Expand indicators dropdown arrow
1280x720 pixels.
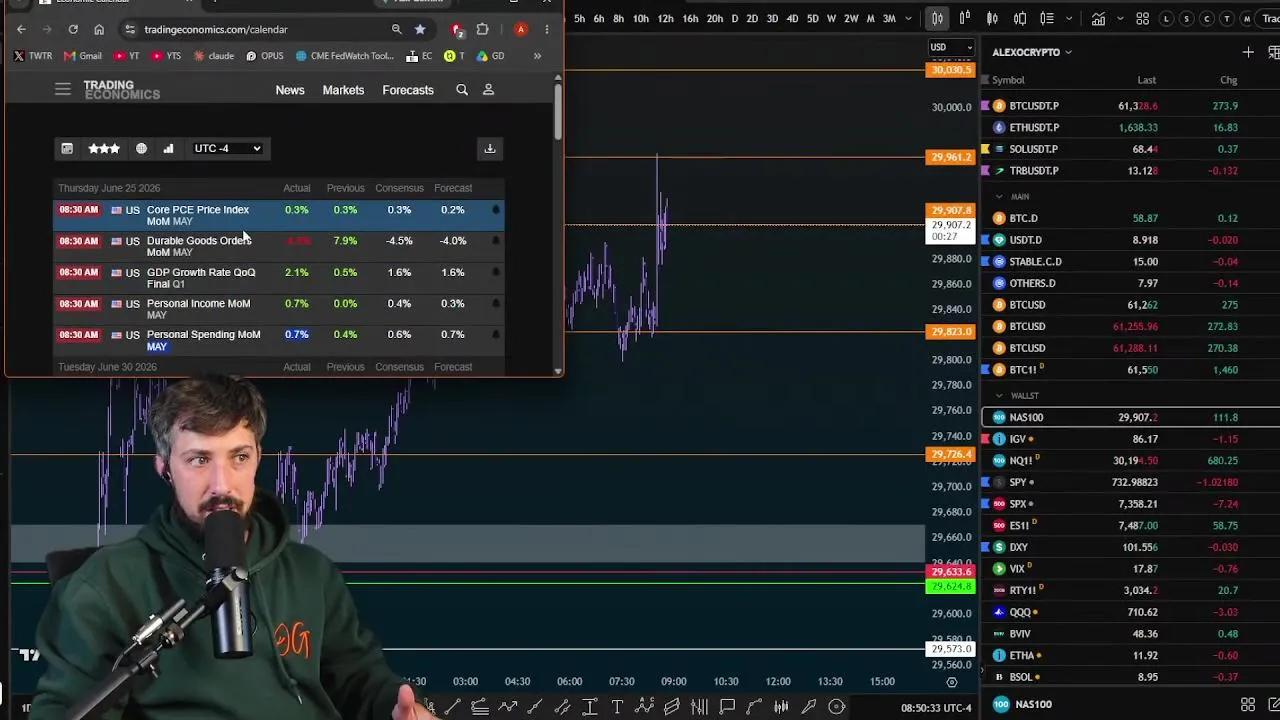[x=1118, y=18]
